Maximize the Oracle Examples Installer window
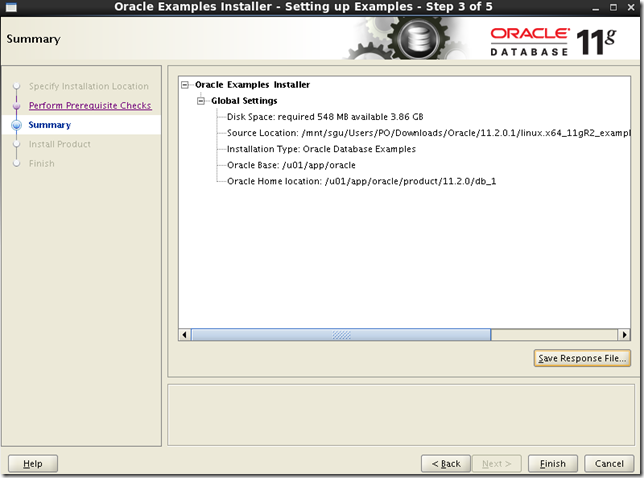Image resolution: width=644 pixels, height=478 pixels. point(613,7)
